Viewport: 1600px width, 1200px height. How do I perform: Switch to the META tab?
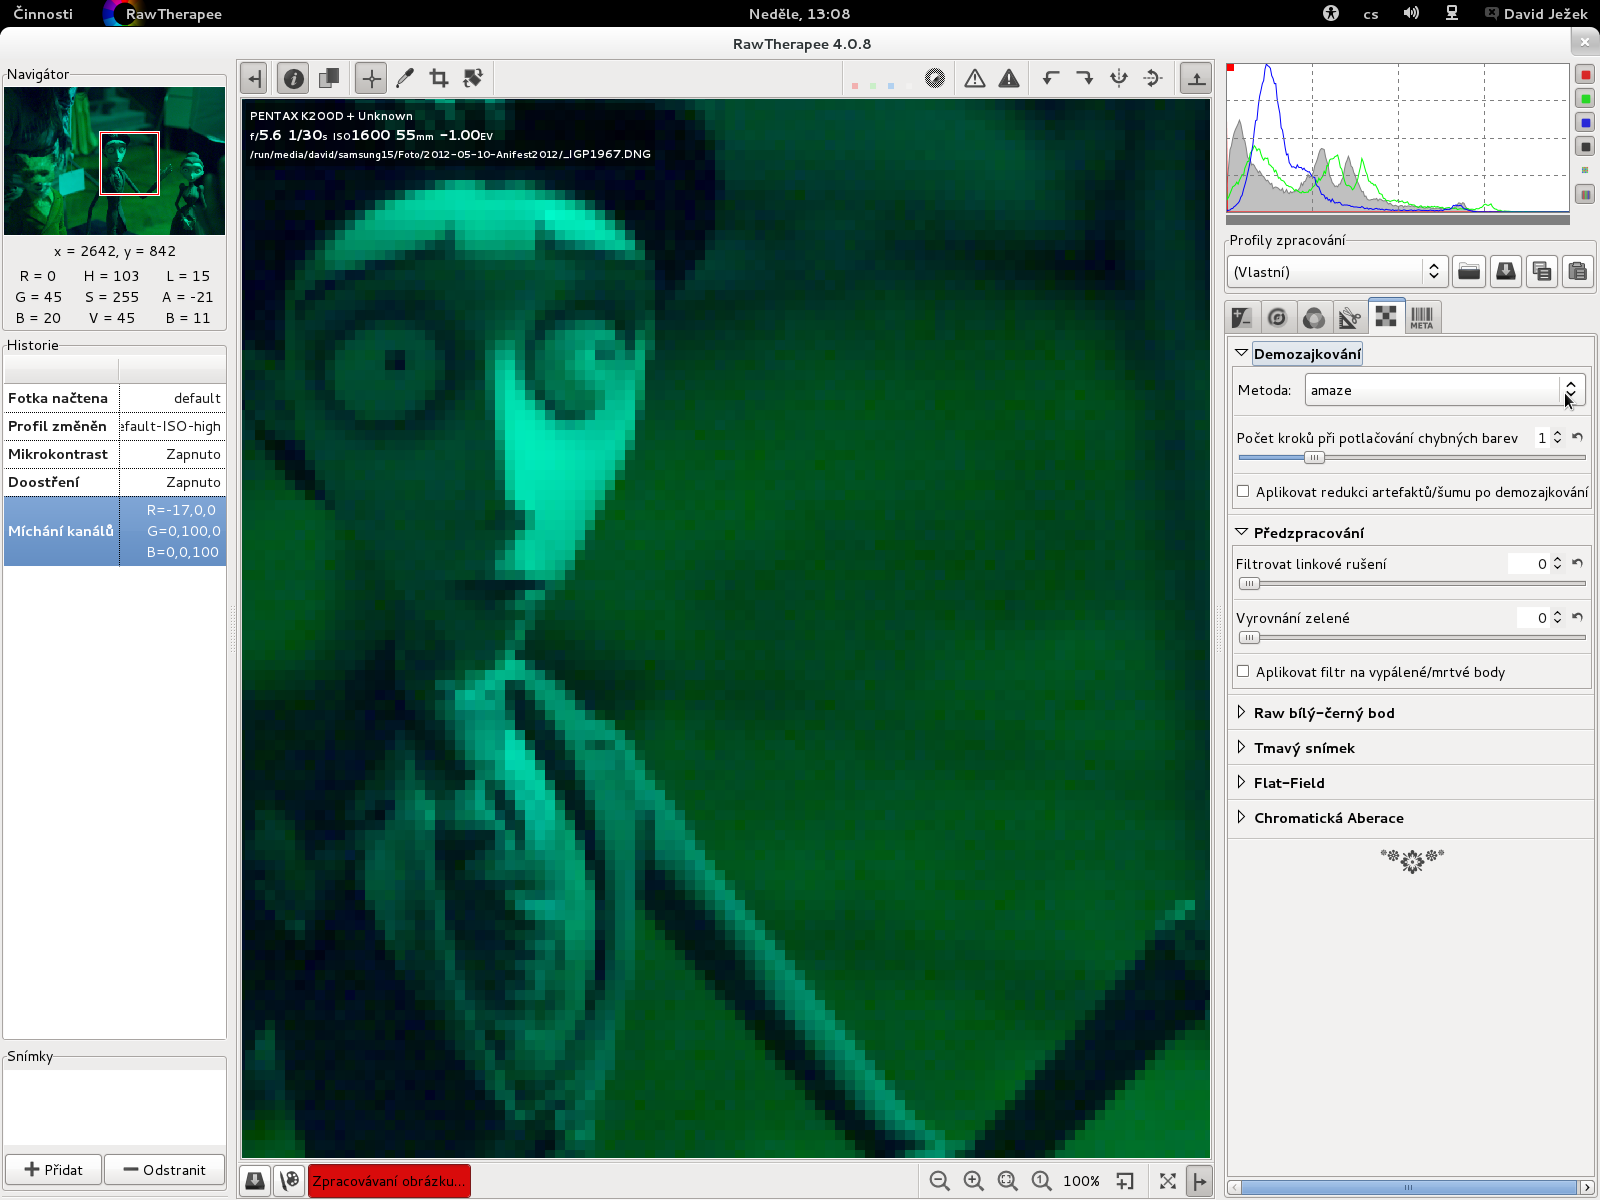tap(1422, 317)
